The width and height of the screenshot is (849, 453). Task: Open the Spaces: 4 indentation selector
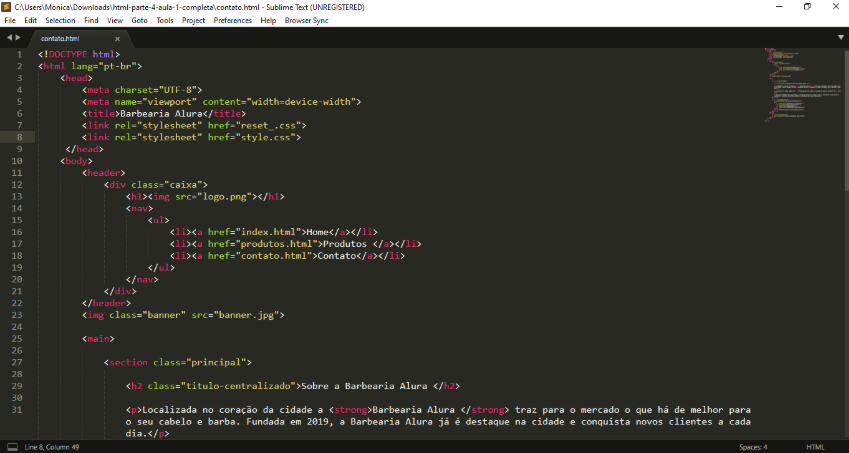(753, 447)
